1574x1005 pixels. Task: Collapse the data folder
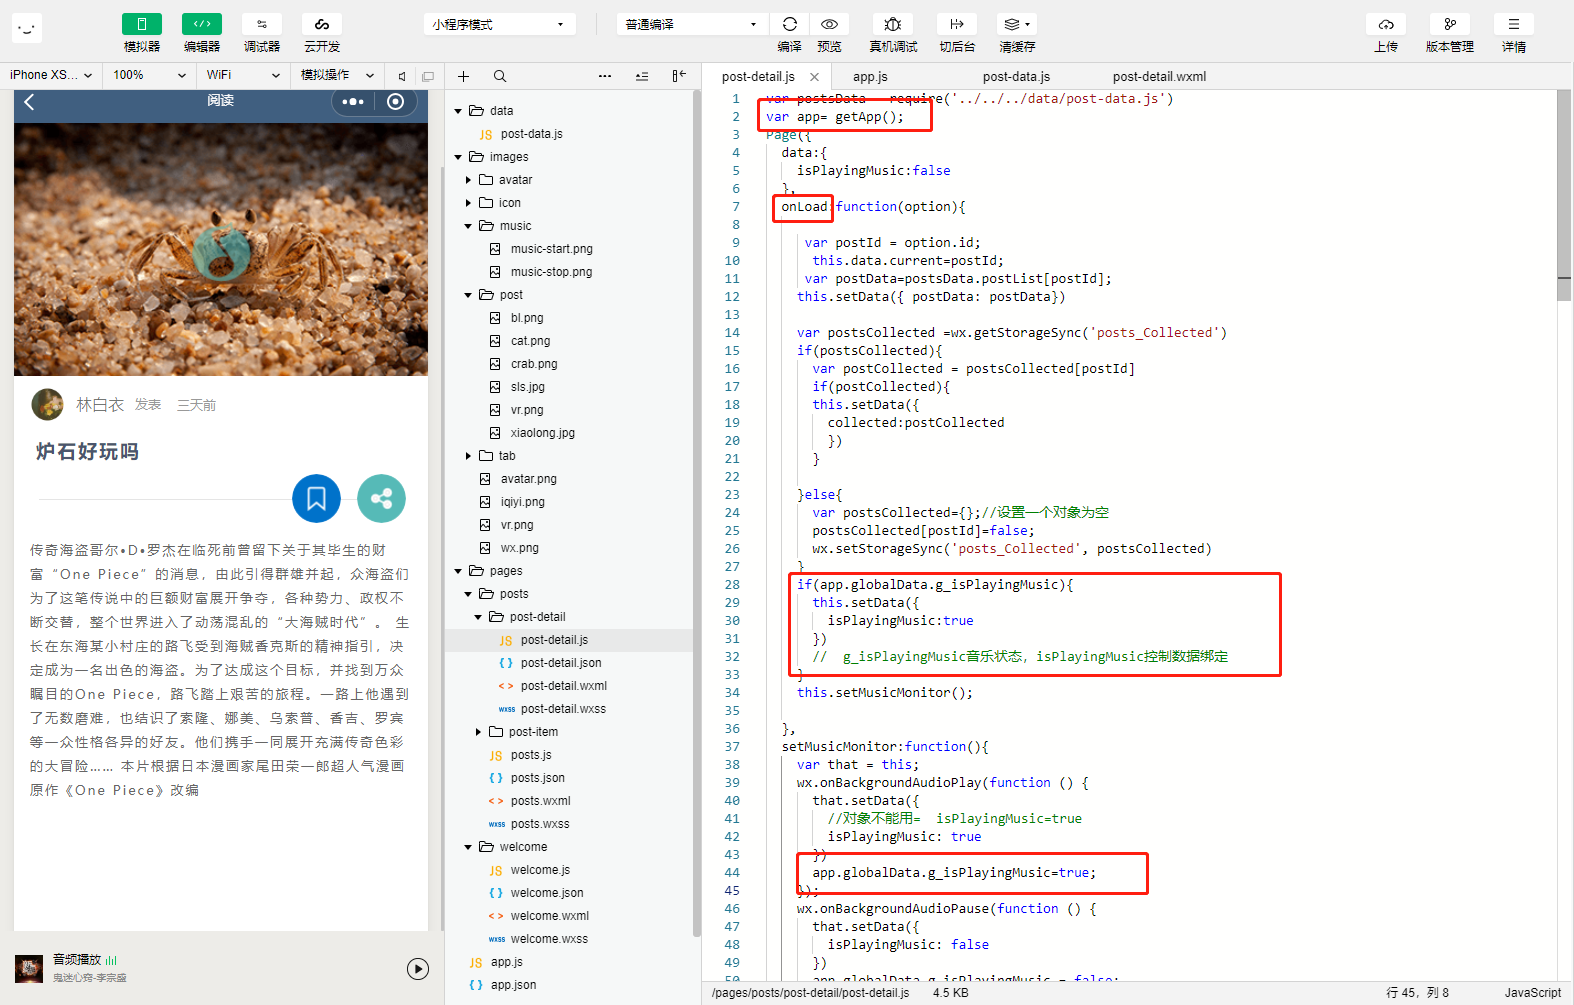458,111
